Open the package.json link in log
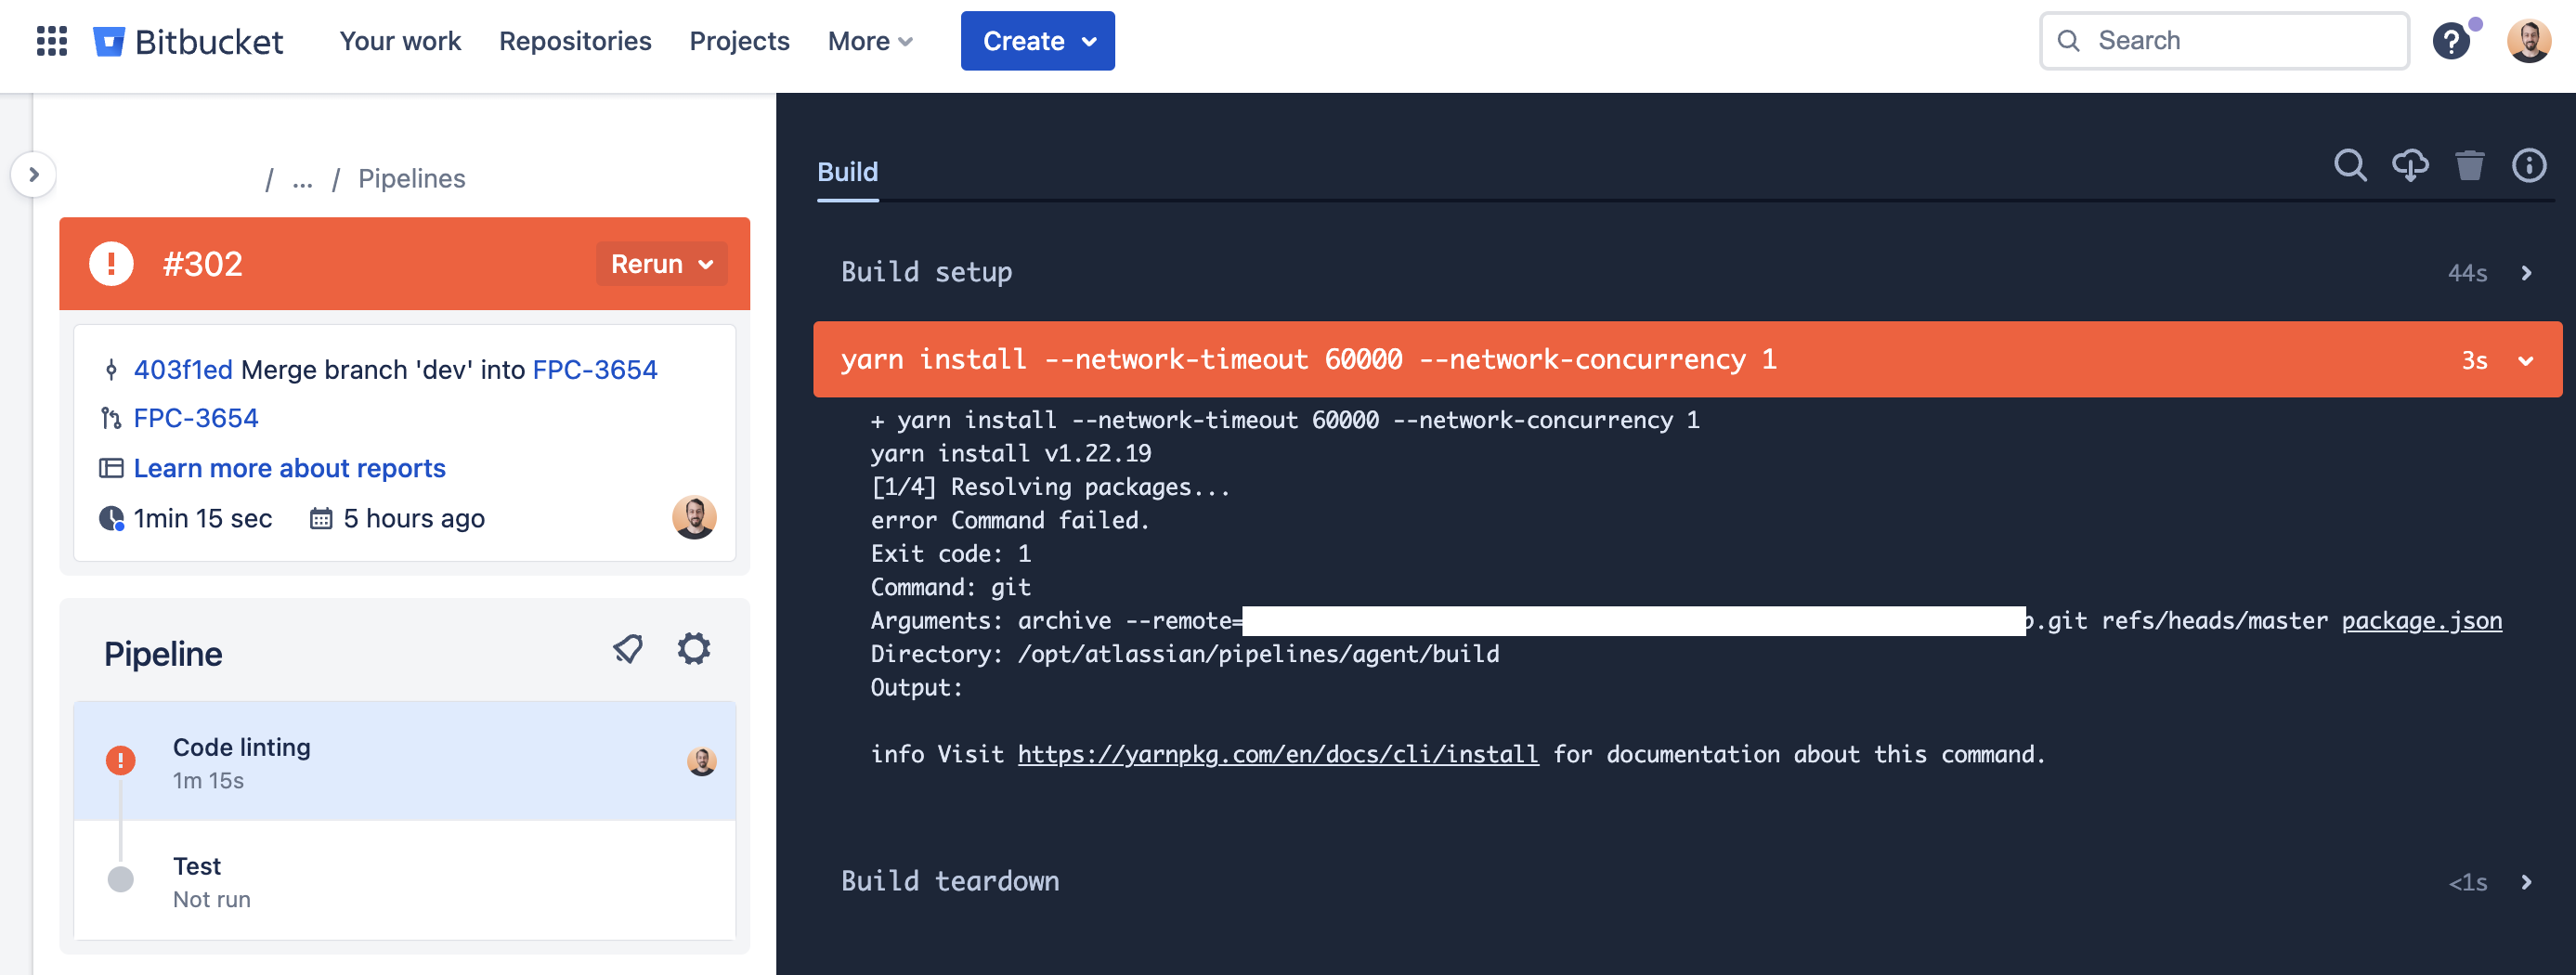Viewport: 2576px width, 975px height. (2422, 621)
